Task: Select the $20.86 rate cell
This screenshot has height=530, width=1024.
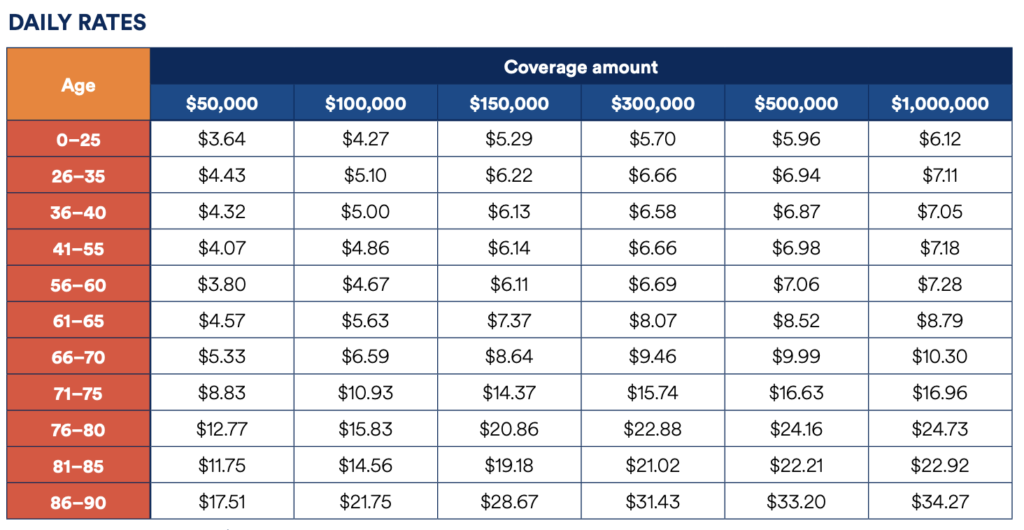Action: pyautogui.click(x=509, y=429)
